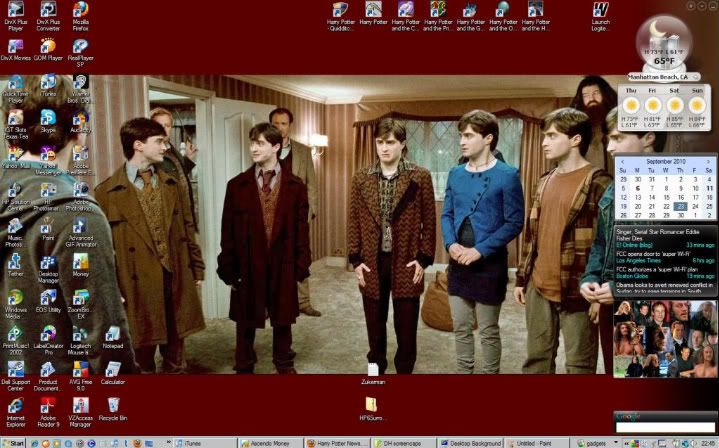This screenshot has height=448, width=719.
Task: Switch to DH screencaps taskbar window
Action: [404, 443]
